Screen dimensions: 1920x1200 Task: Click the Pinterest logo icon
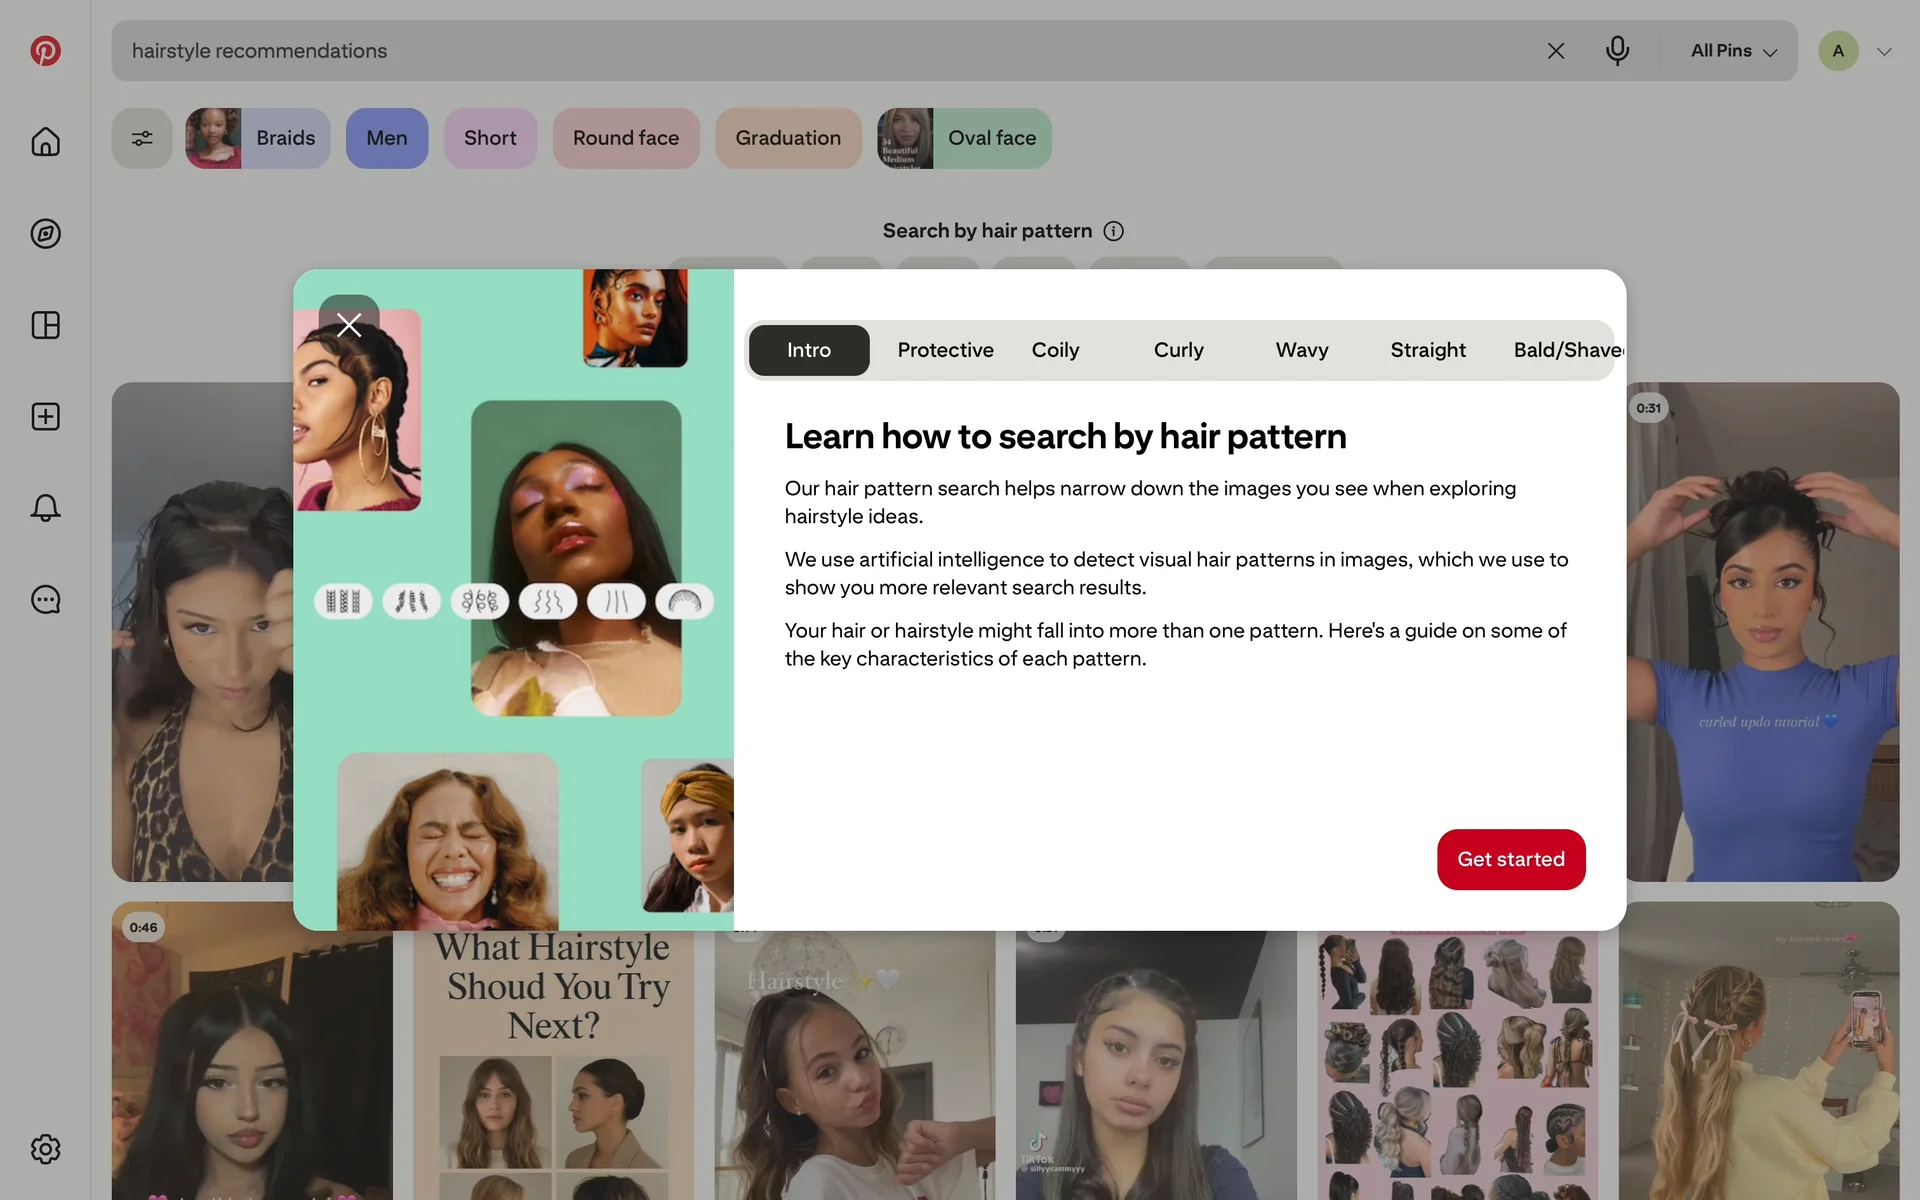point(45,51)
